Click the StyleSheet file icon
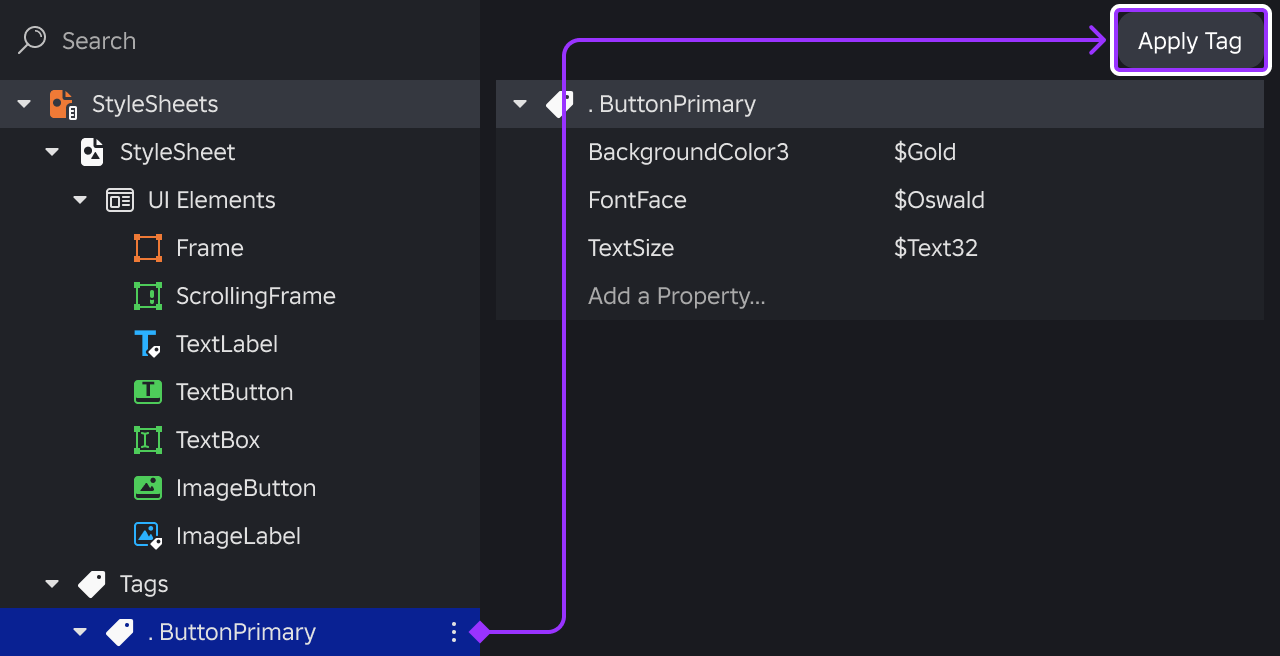Viewport: 1280px width, 656px height. point(92,152)
